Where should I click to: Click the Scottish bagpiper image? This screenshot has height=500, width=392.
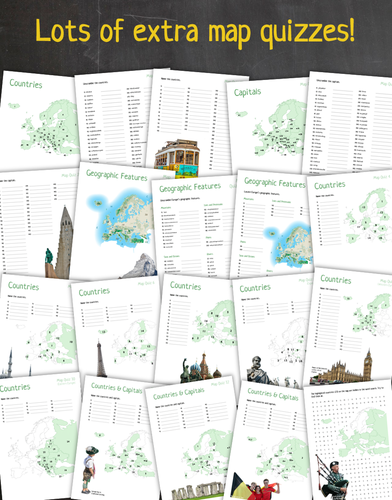point(332,477)
